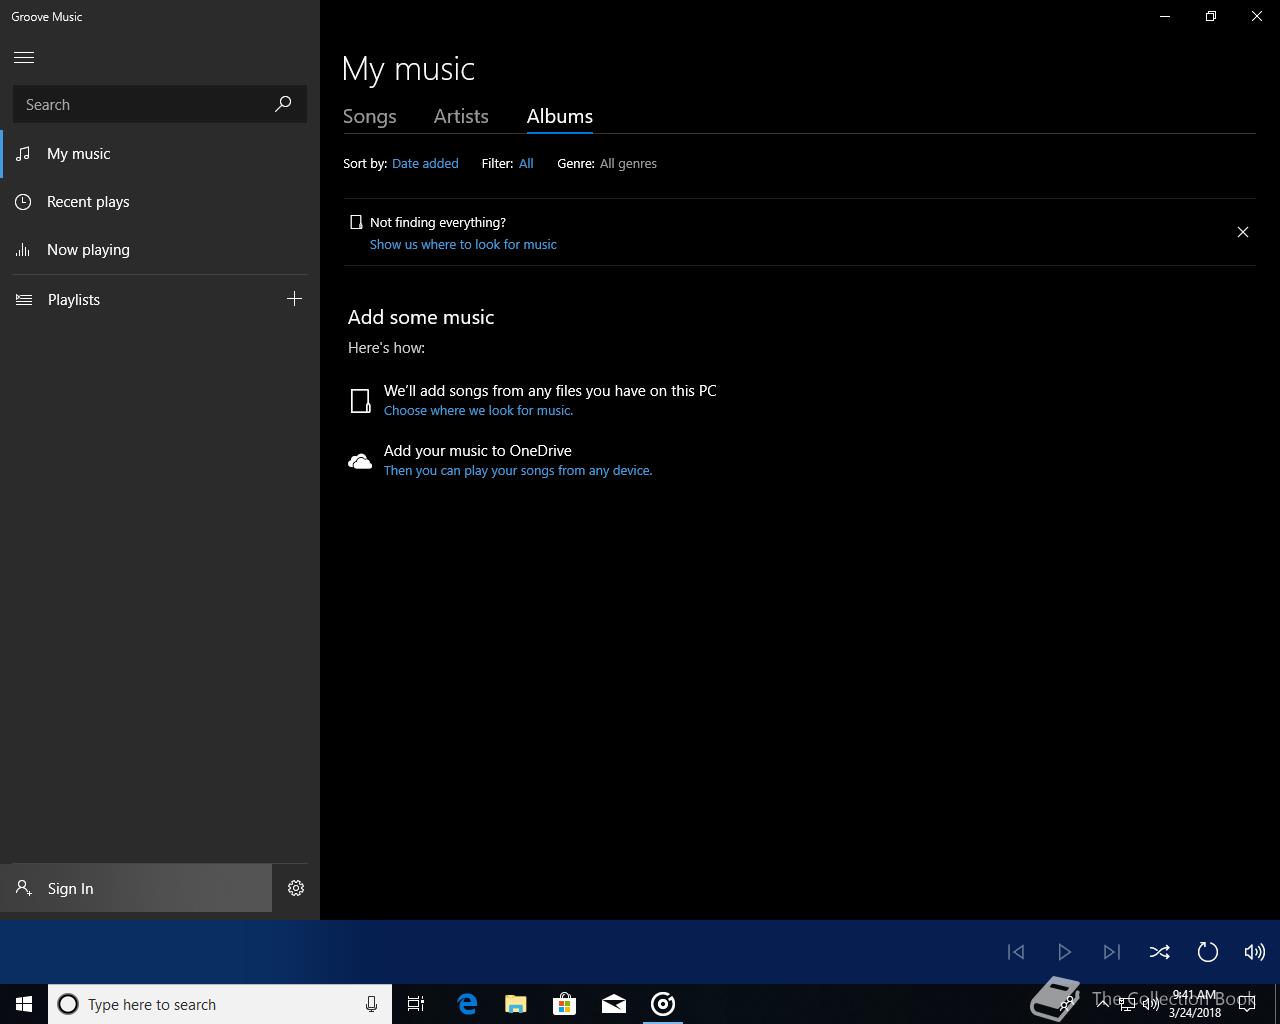Viewport: 1280px width, 1024px height.
Task: Minimize the Groove Music window
Action: [x=1165, y=16]
